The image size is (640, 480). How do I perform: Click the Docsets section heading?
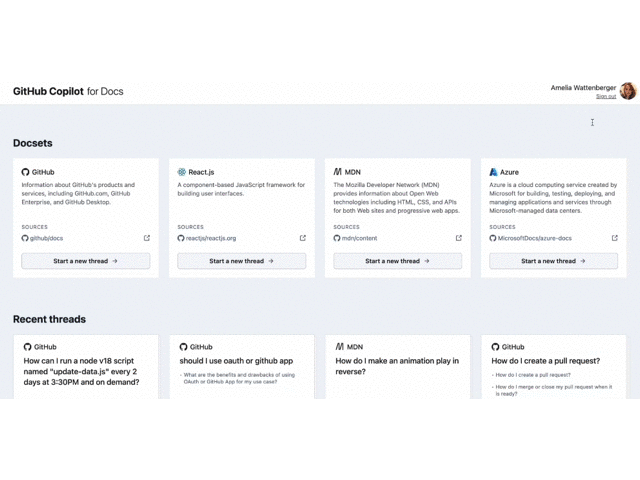coord(33,143)
